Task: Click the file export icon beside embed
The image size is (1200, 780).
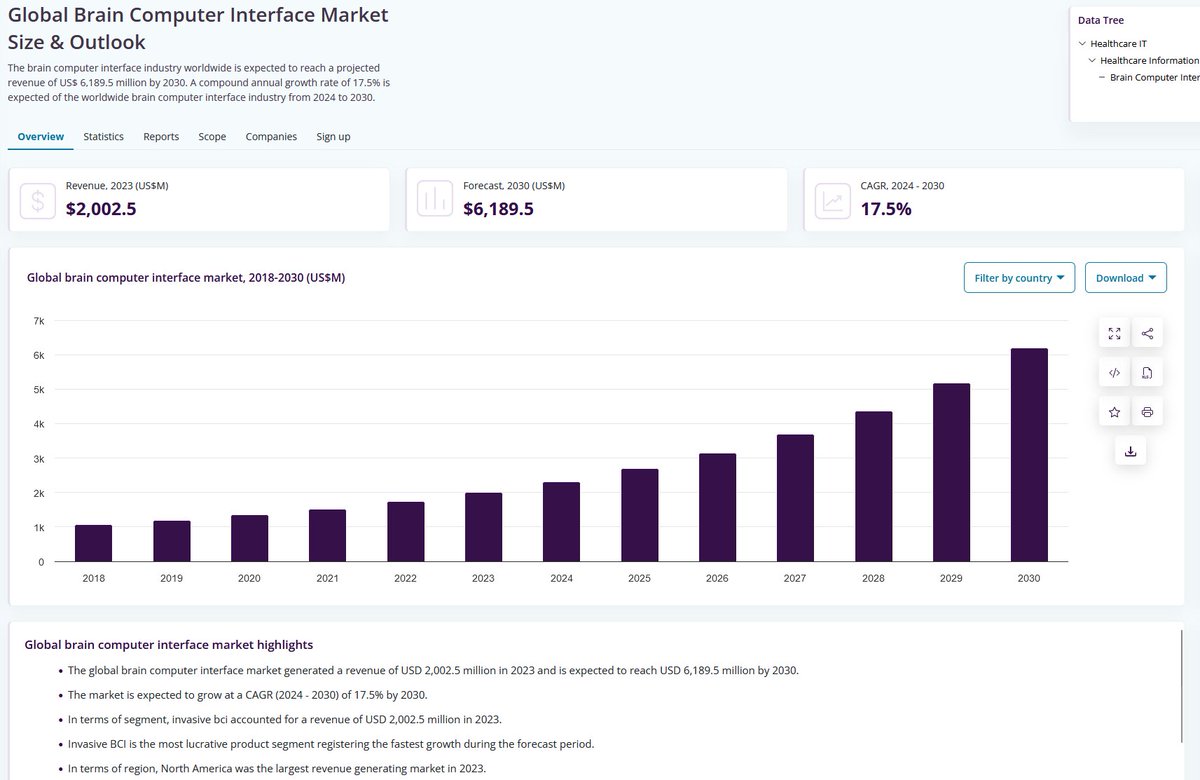Action: 1147,373
